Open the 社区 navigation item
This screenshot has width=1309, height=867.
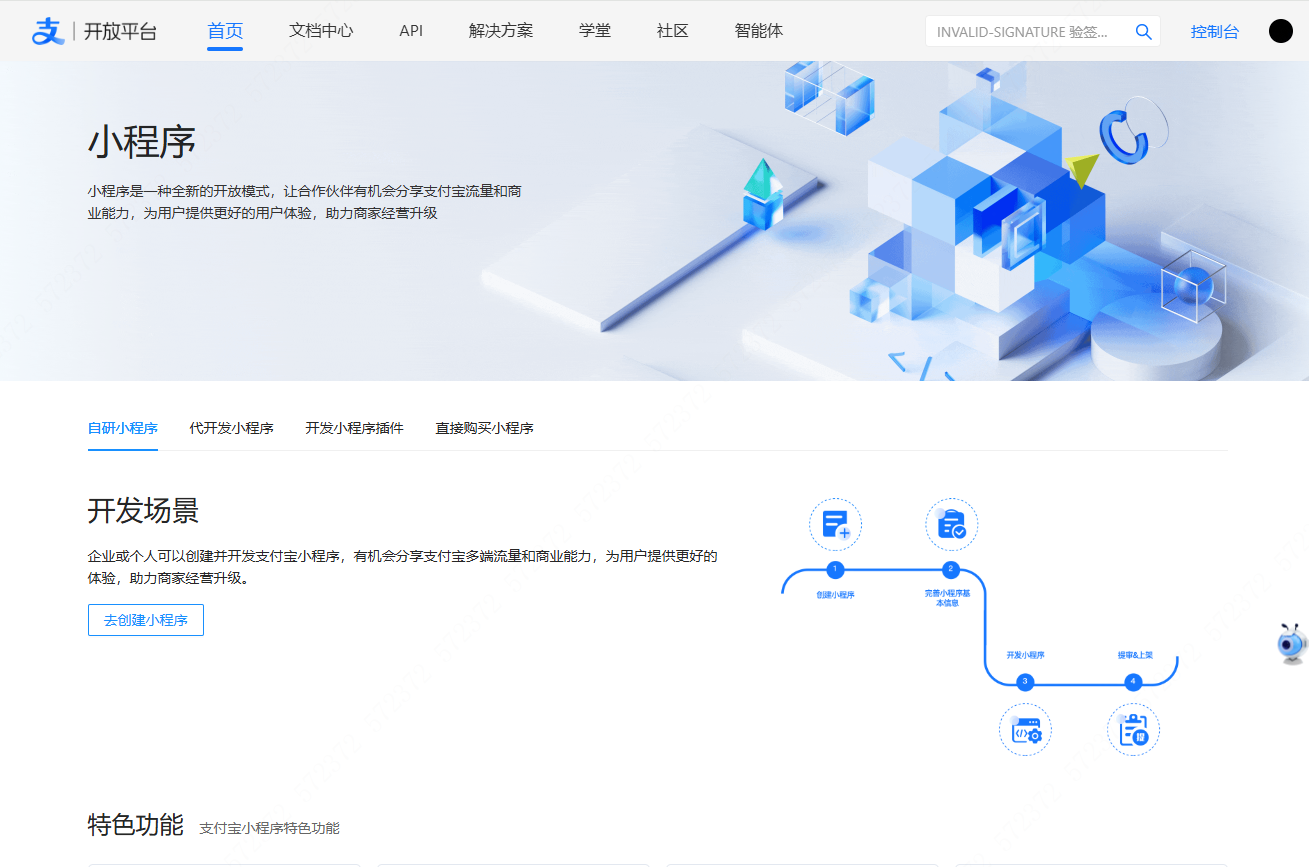(x=671, y=31)
